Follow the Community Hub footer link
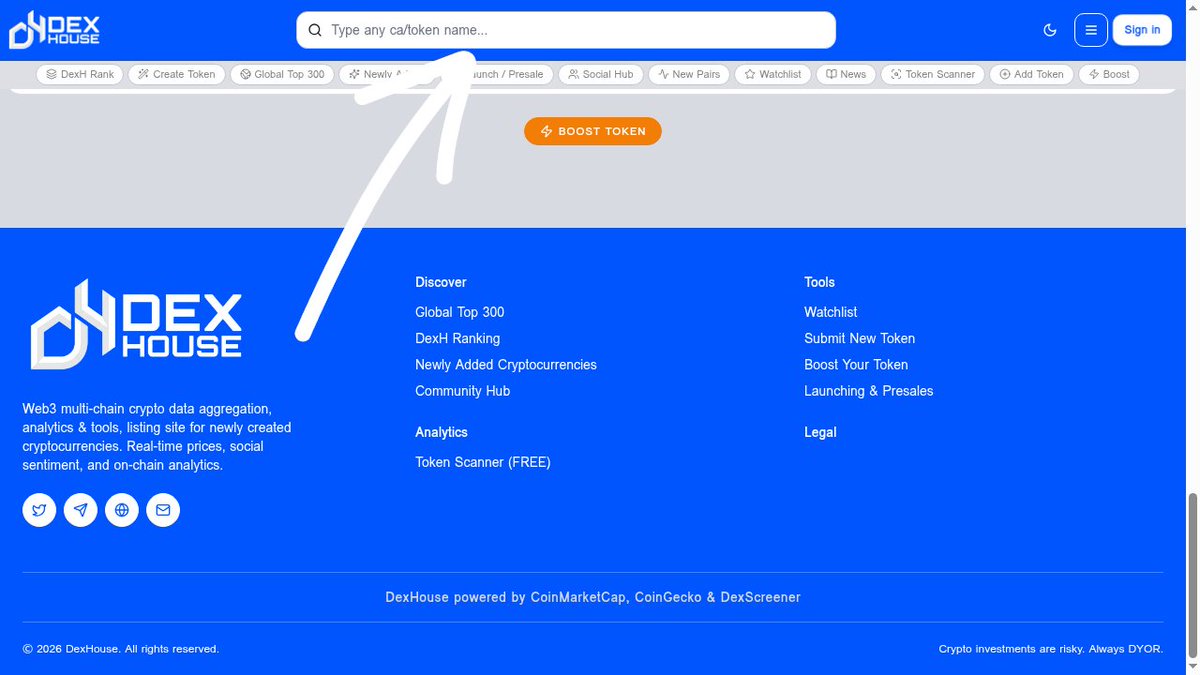Viewport: 1200px width, 675px height. point(463,391)
